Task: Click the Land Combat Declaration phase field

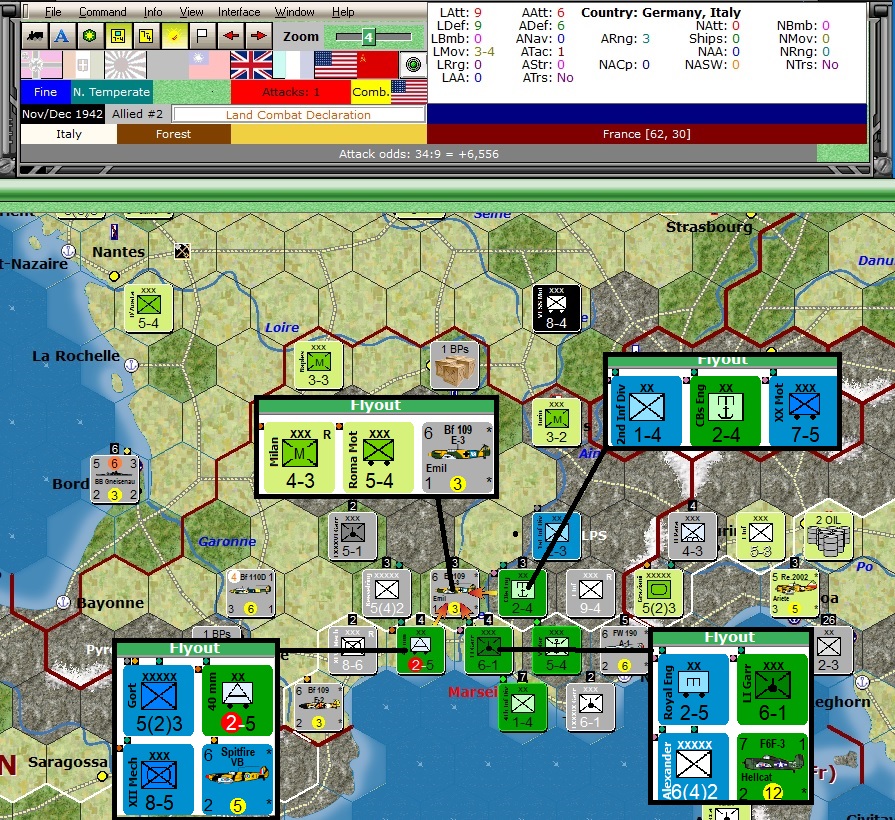Action: click(x=299, y=115)
